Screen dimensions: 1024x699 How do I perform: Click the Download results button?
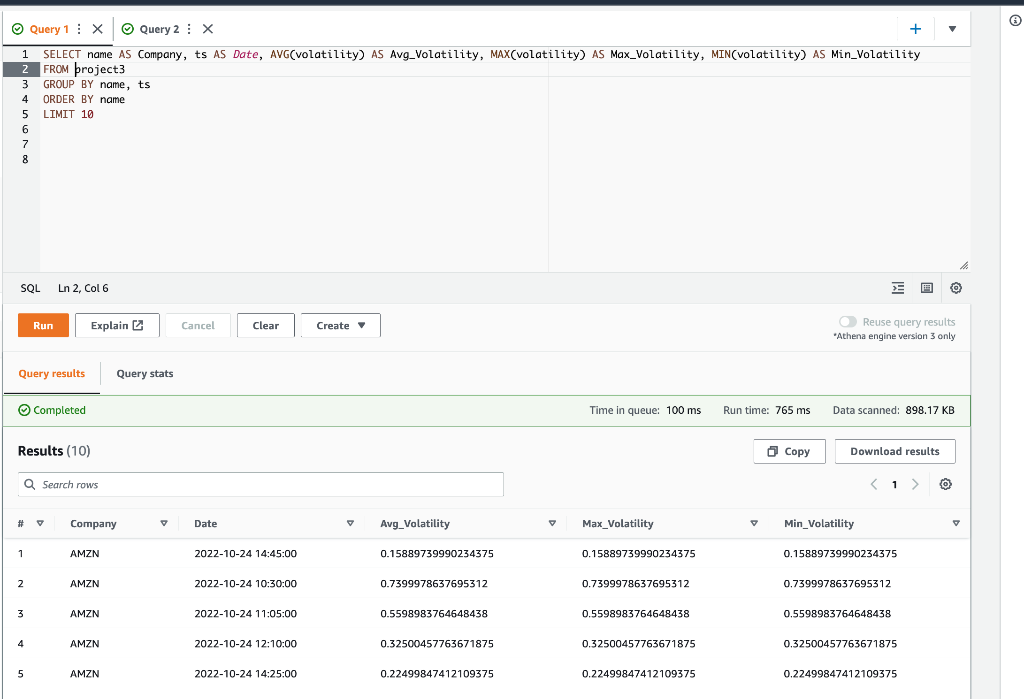(x=895, y=451)
